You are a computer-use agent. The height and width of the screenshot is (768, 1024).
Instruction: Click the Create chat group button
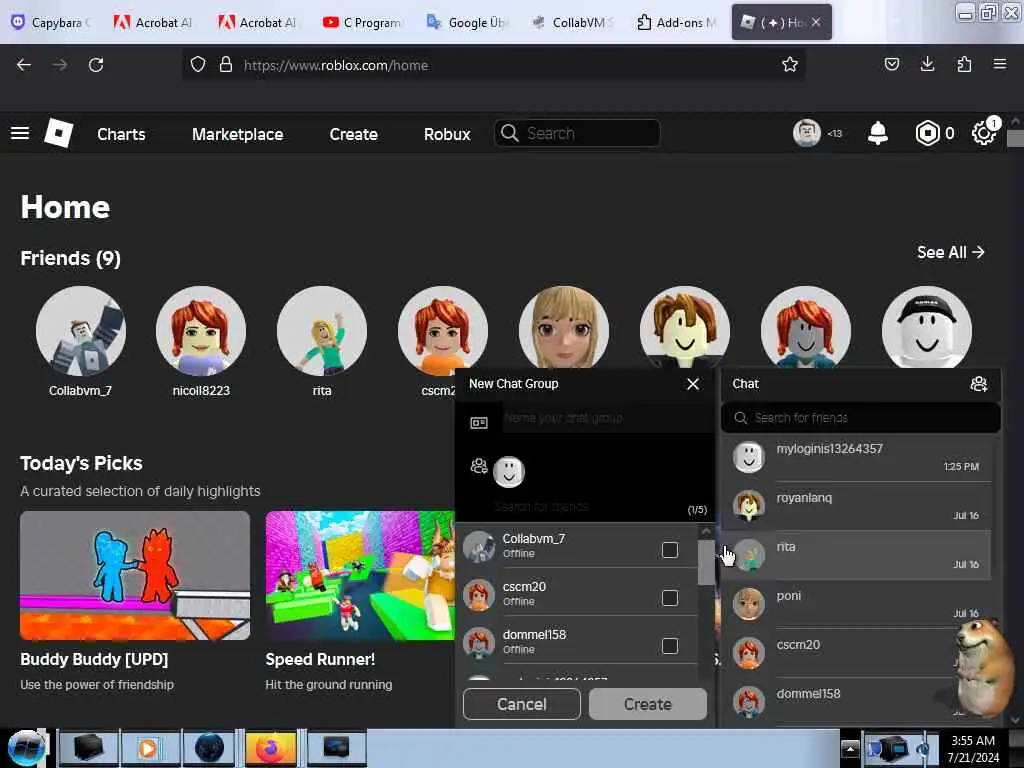click(x=647, y=704)
